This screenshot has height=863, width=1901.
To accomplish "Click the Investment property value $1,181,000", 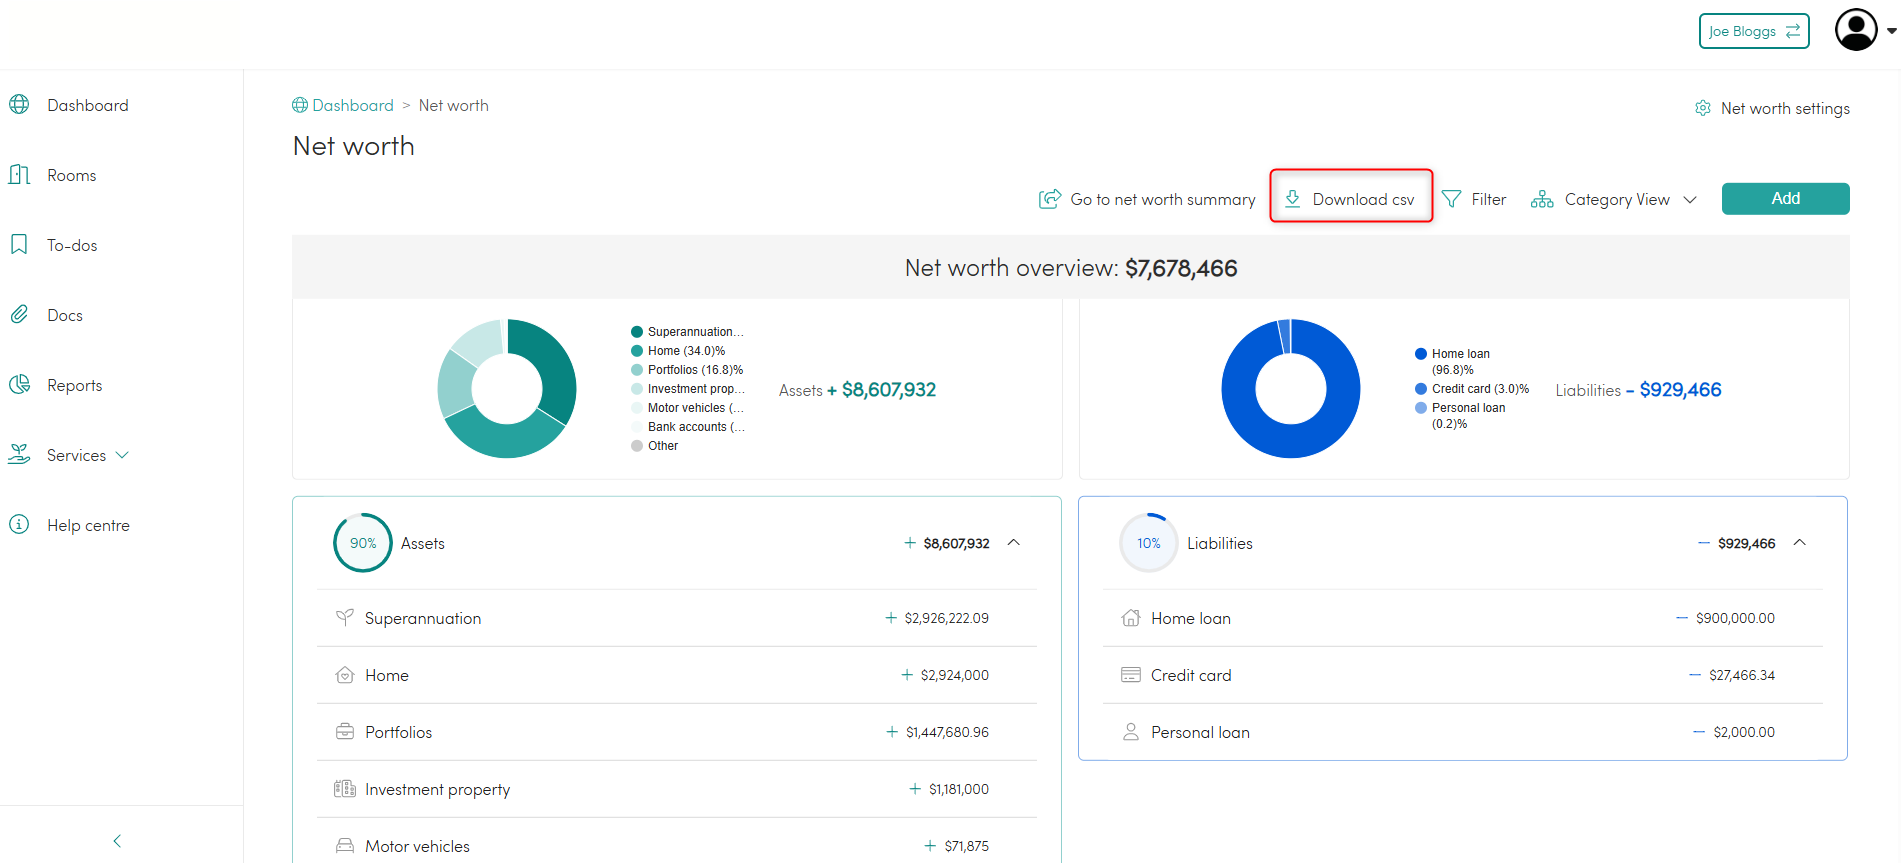I will pos(959,789).
